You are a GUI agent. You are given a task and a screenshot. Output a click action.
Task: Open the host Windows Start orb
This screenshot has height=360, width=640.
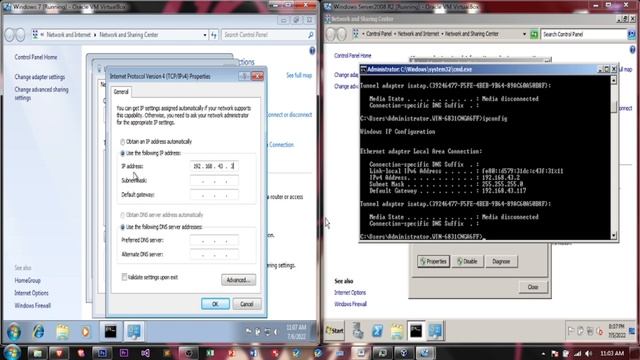[x=12, y=353]
